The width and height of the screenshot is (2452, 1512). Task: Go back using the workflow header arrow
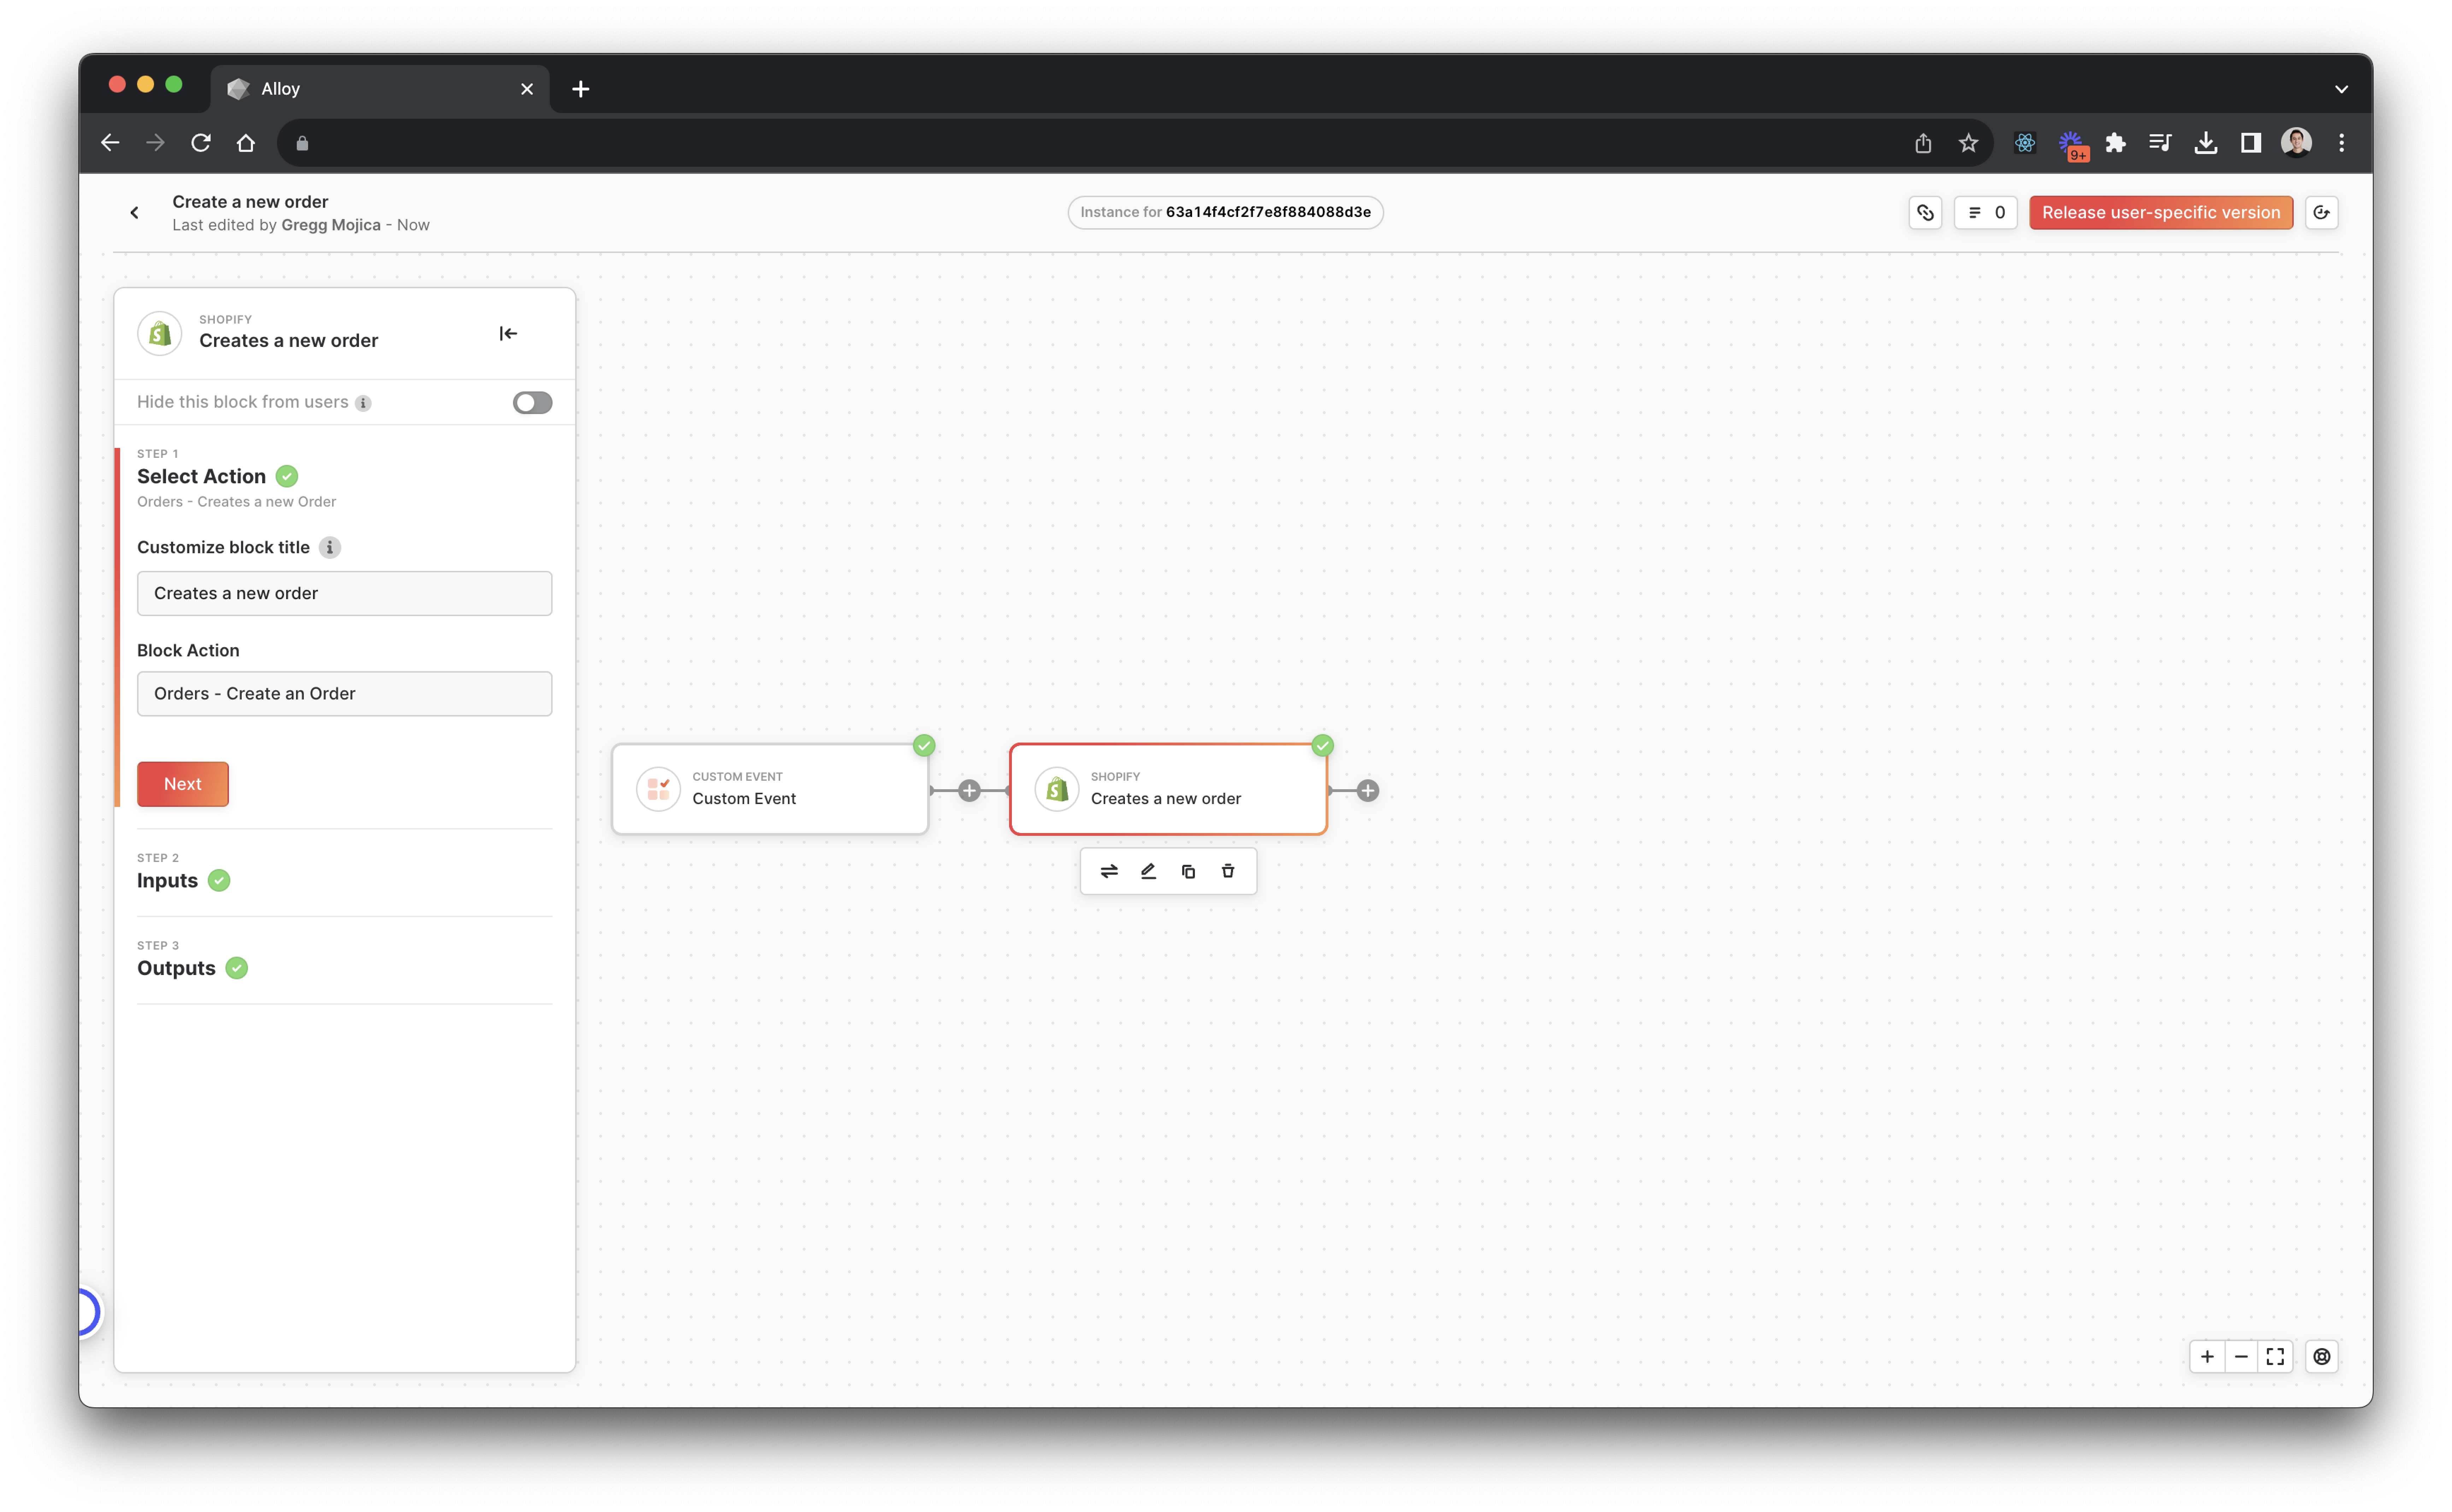click(x=134, y=212)
